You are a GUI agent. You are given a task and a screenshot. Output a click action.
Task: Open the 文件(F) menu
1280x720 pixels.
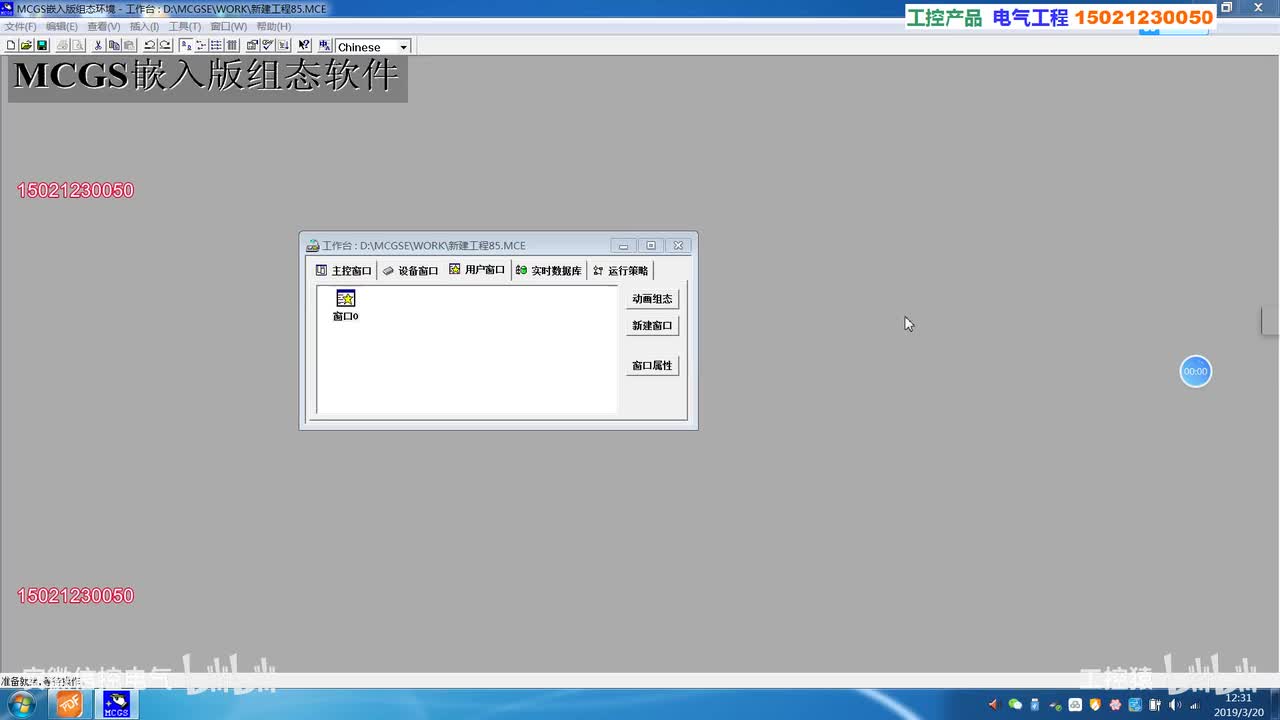pos(21,26)
